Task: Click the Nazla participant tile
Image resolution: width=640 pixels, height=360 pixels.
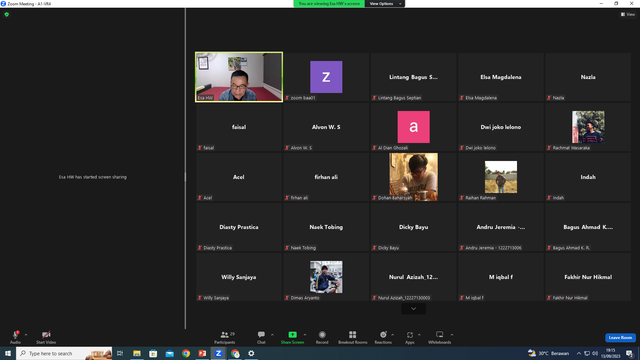Action: point(588,77)
